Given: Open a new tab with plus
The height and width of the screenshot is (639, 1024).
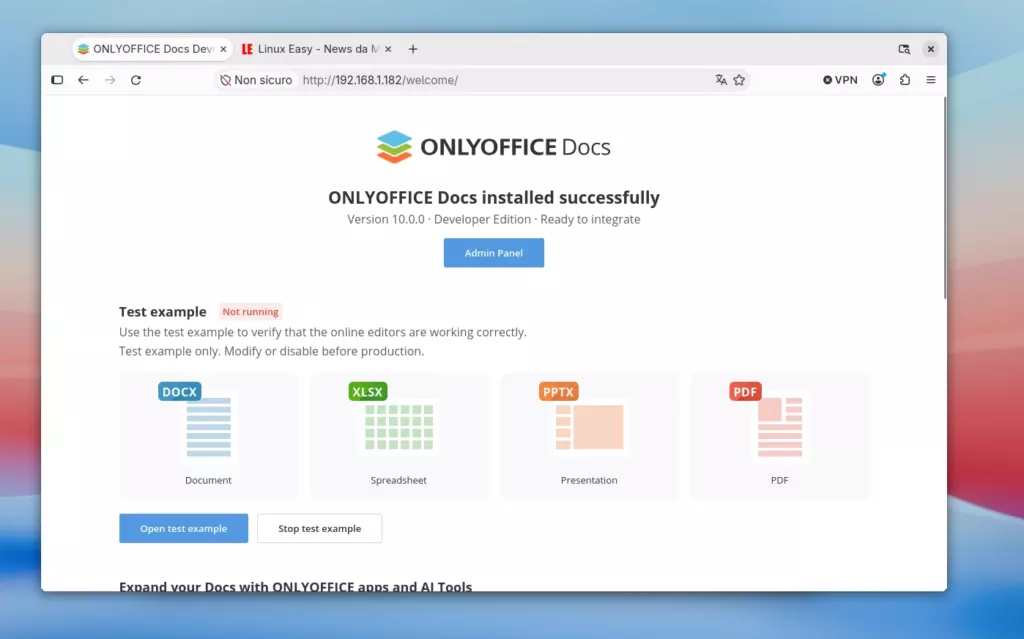Looking at the screenshot, I should click(x=413, y=49).
